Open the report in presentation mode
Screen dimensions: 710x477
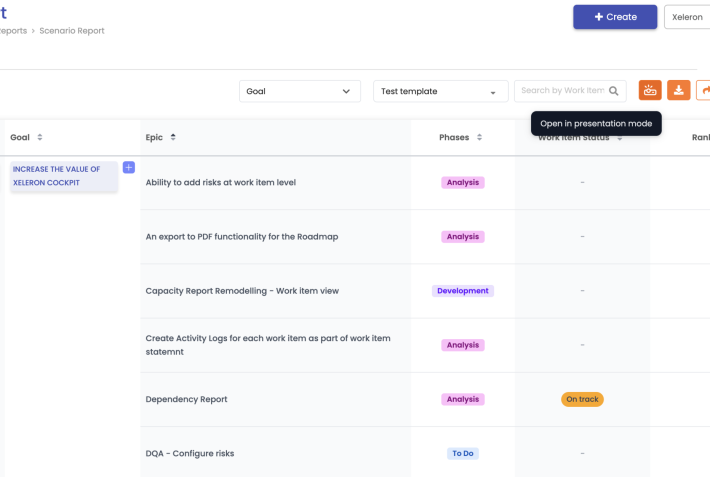650,91
